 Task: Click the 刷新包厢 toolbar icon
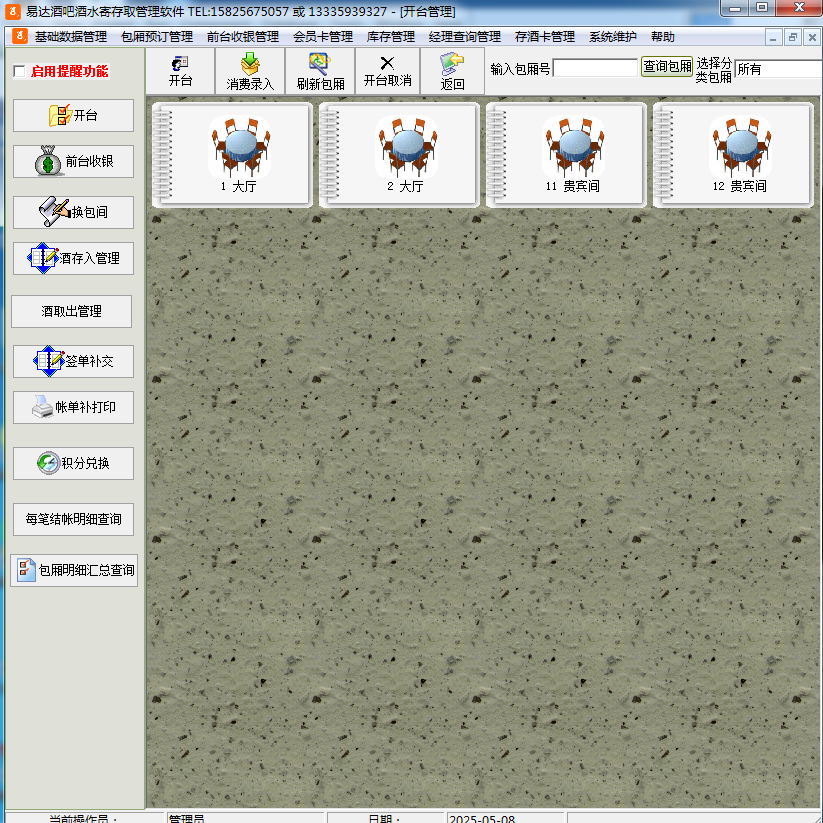point(320,71)
